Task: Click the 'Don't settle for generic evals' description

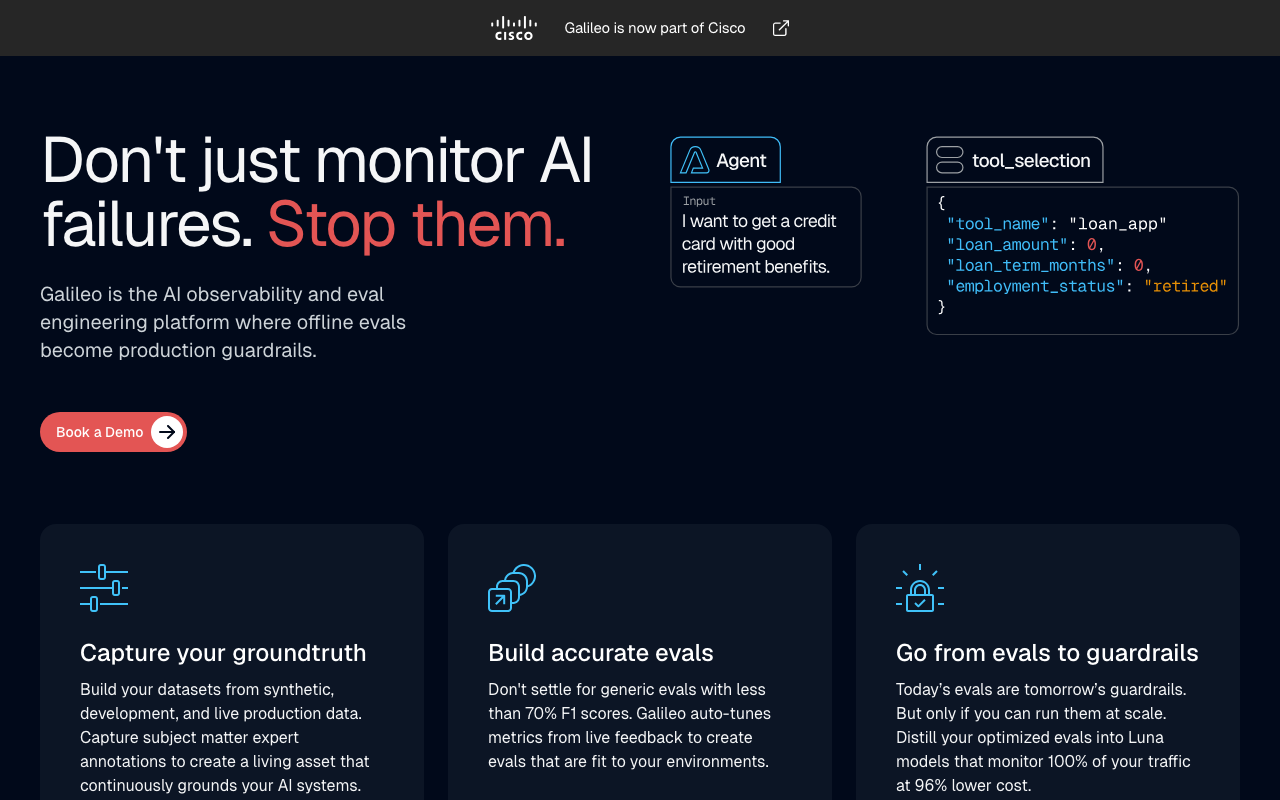Action: 630,725
